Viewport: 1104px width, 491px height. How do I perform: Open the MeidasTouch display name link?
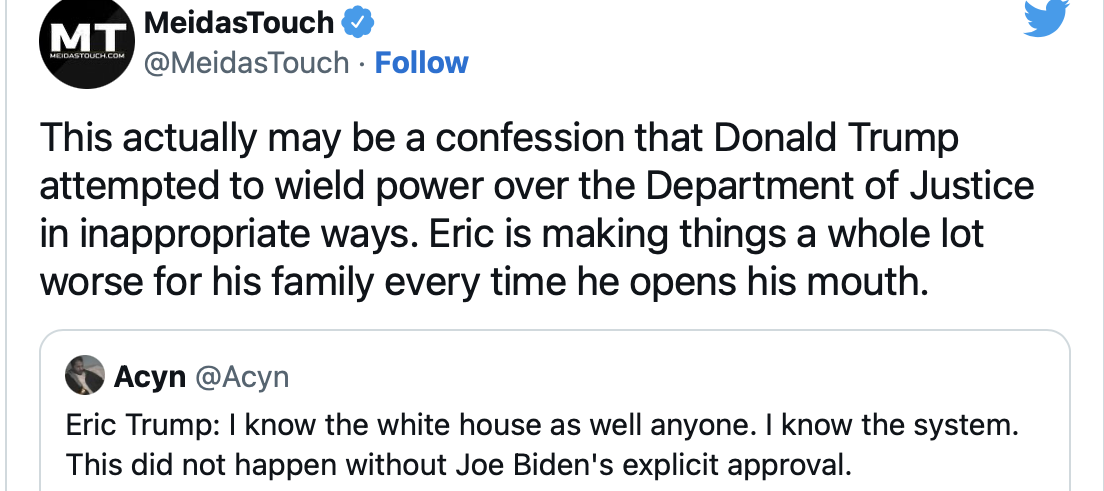click(x=238, y=20)
